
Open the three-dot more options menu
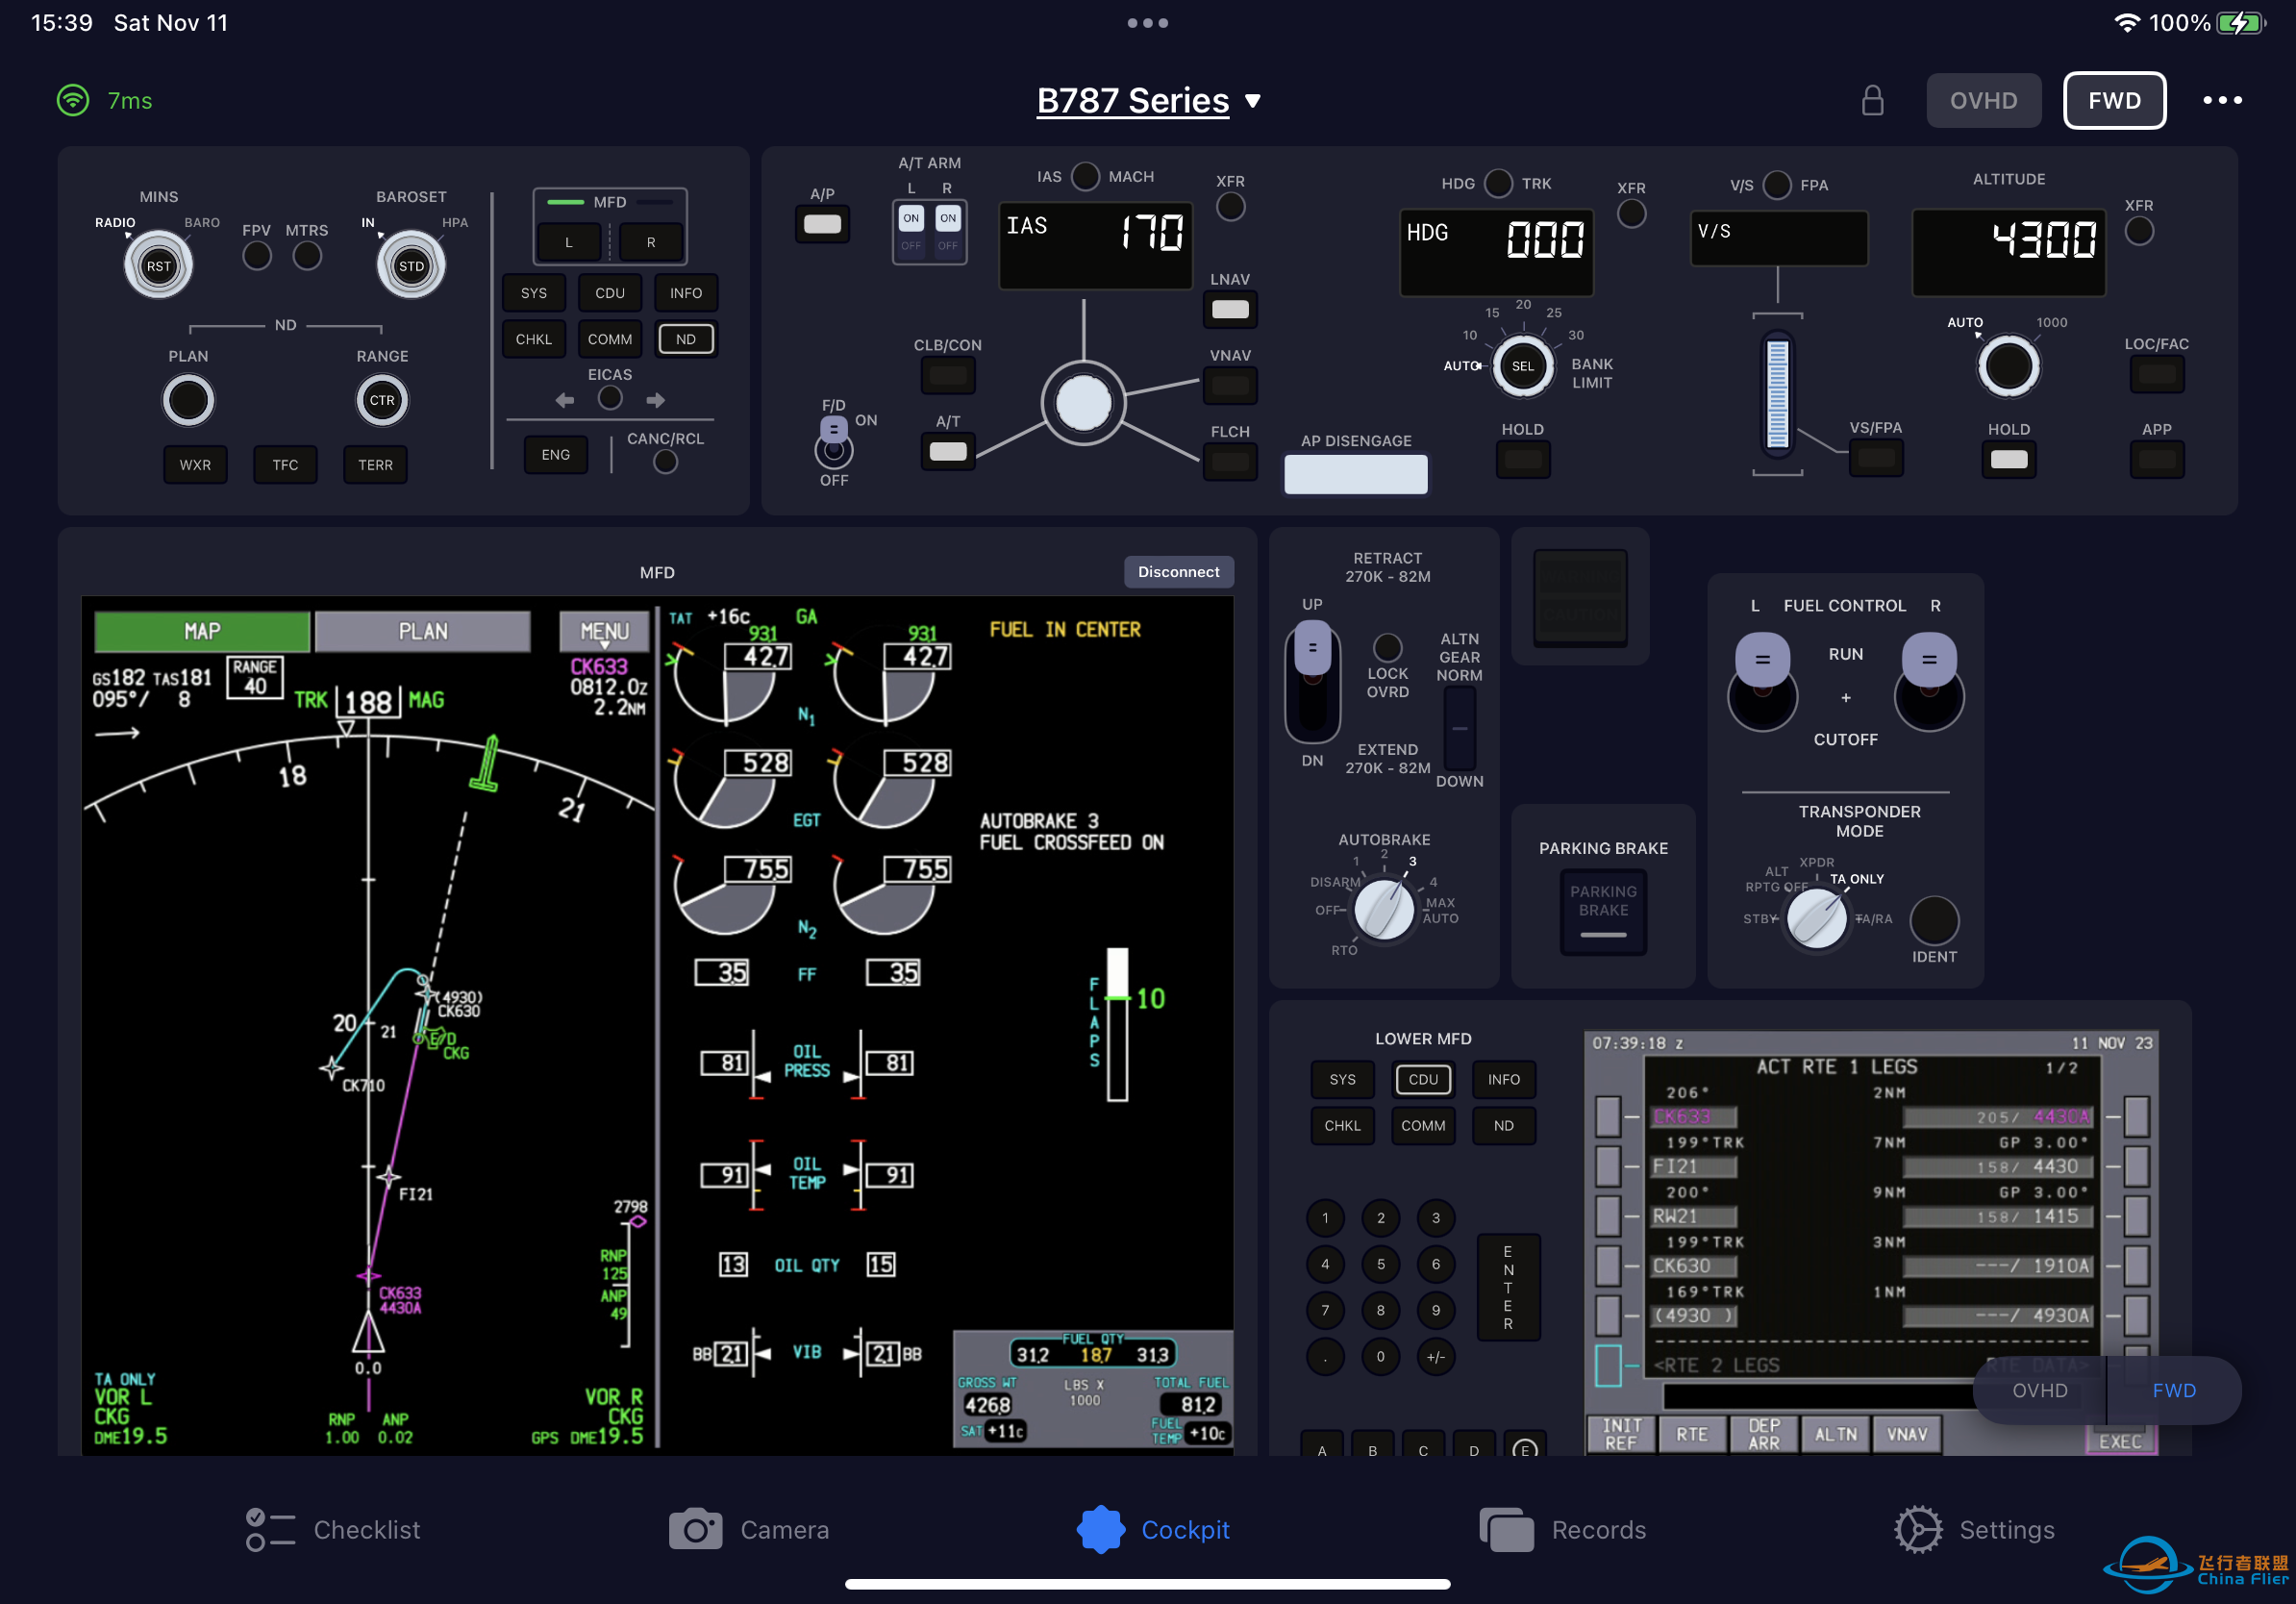coord(2222,100)
